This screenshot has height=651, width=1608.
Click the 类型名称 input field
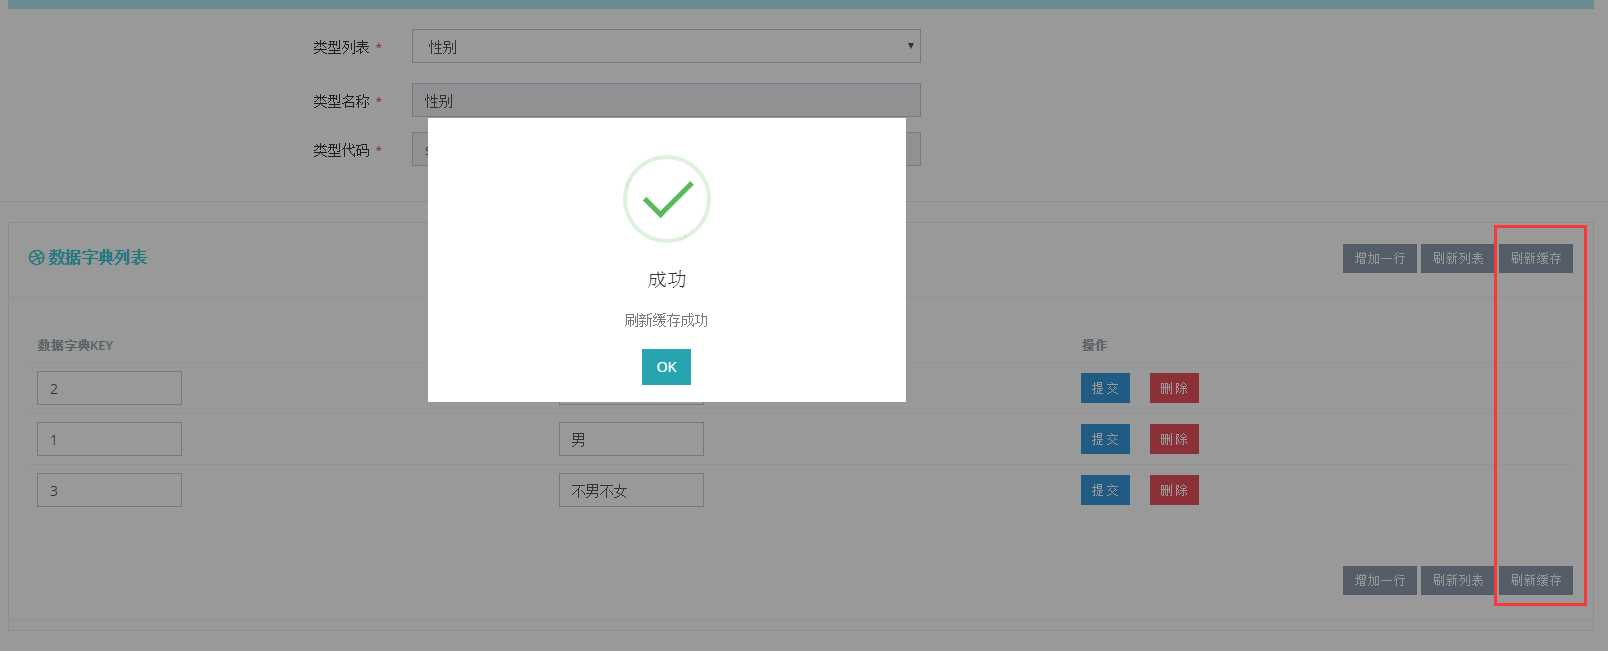[x=666, y=100]
